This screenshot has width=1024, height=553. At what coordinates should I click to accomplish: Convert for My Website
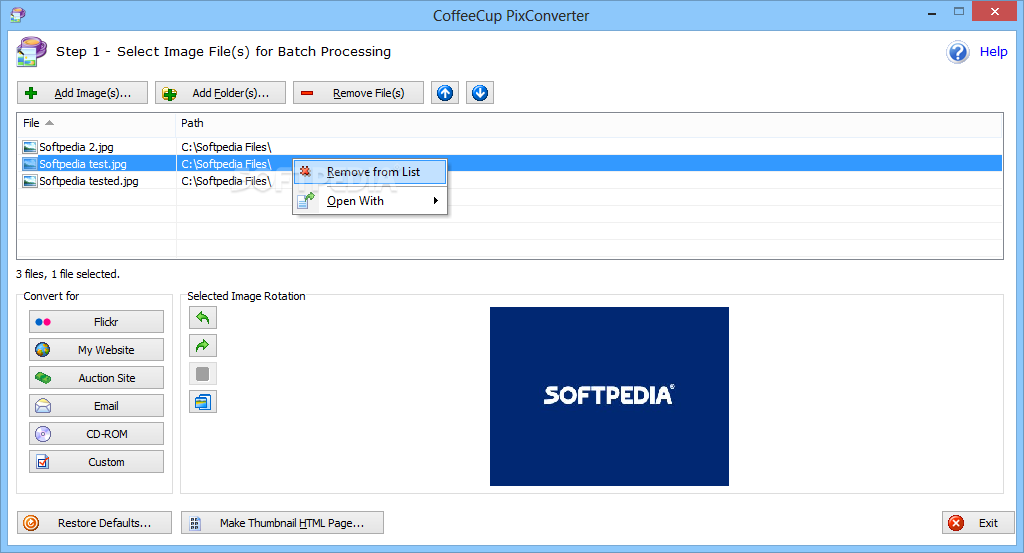pos(97,350)
